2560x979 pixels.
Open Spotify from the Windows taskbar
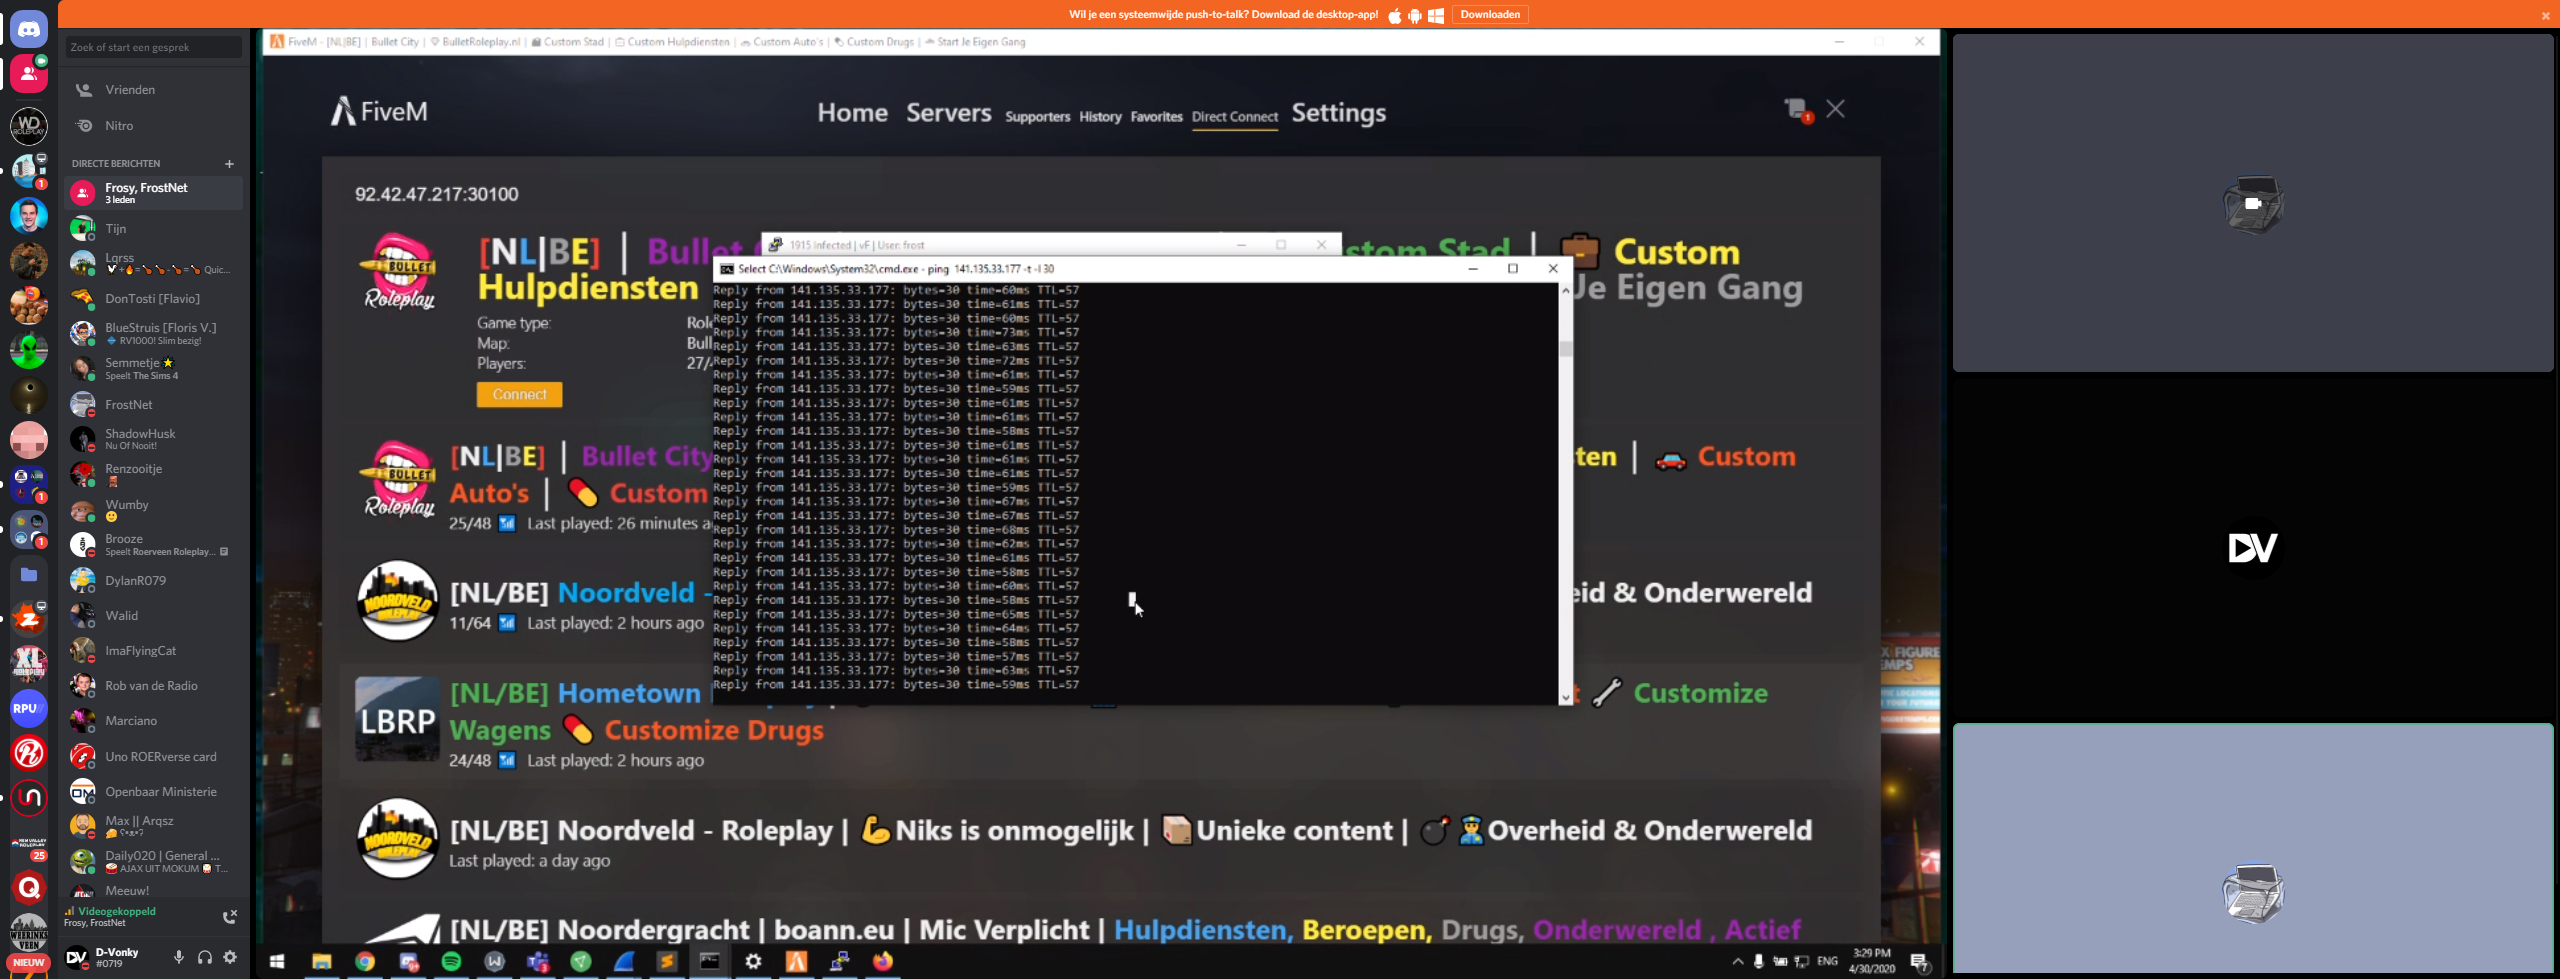pyautogui.click(x=451, y=961)
